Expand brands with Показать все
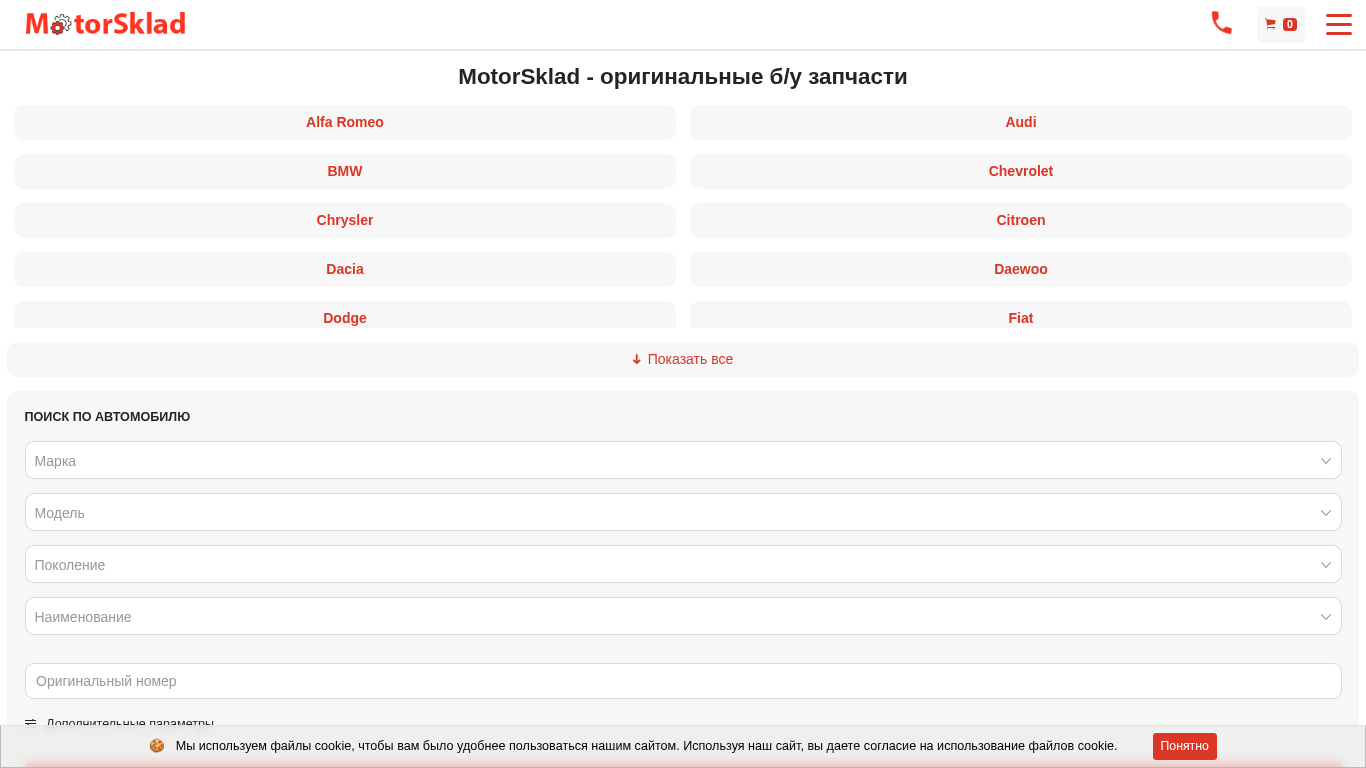 (683, 359)
